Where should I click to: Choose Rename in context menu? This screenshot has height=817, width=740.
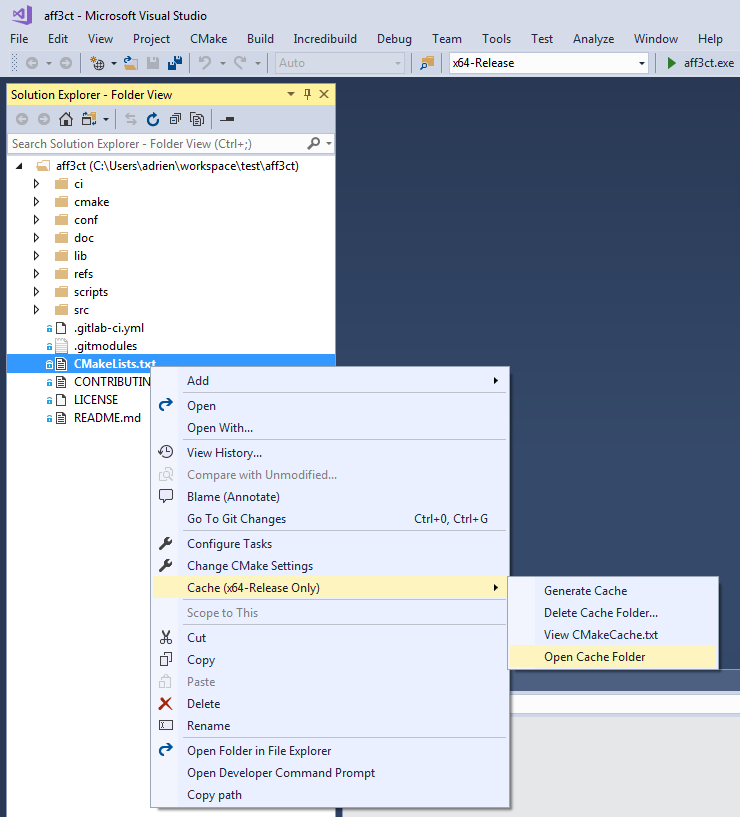click(x=330, y=726)
